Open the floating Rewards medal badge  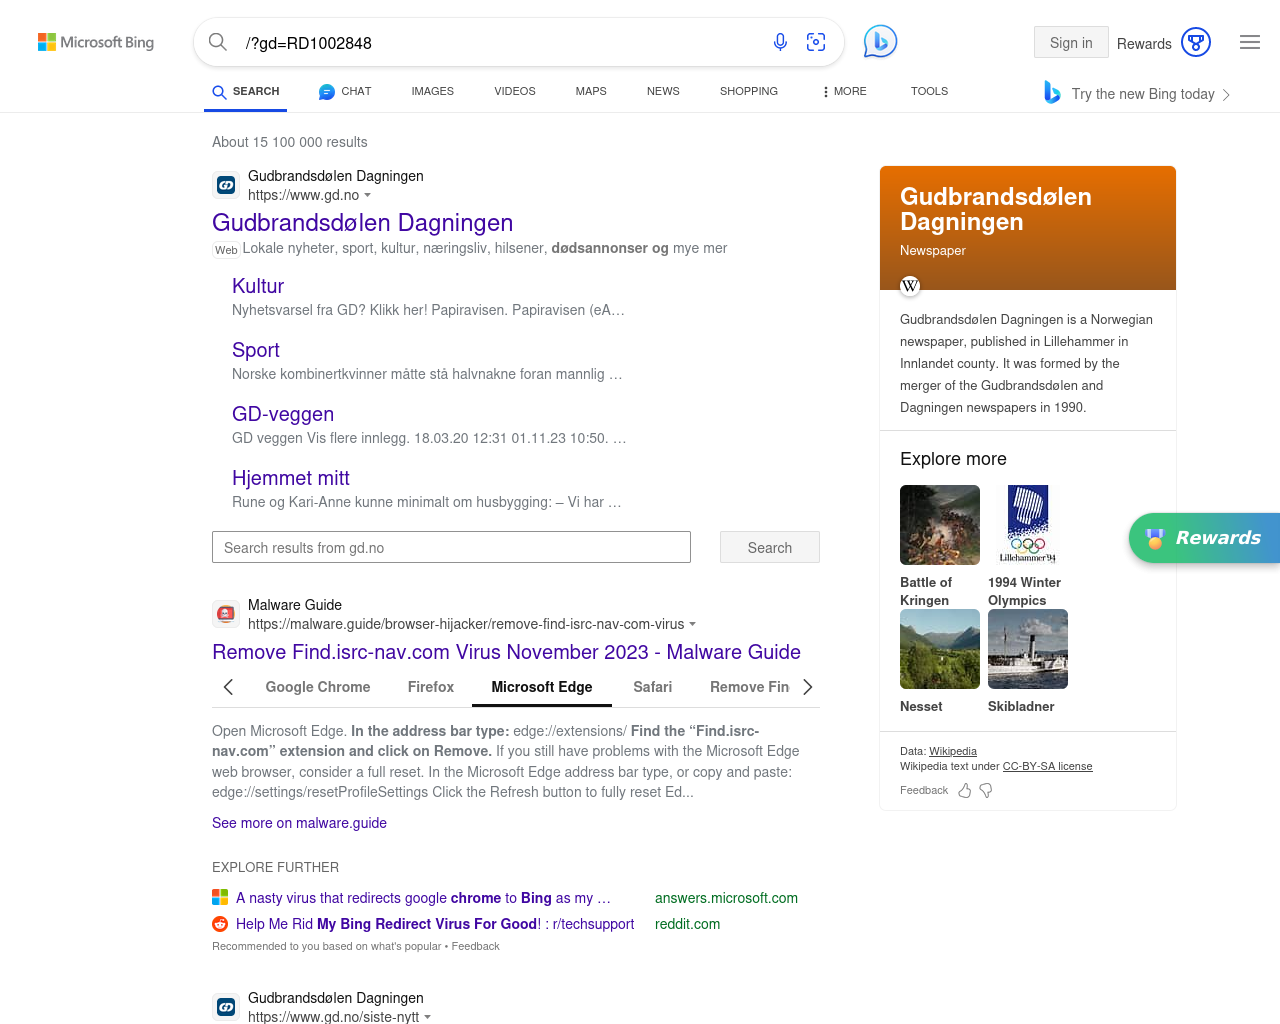(x=1204, y=538)
